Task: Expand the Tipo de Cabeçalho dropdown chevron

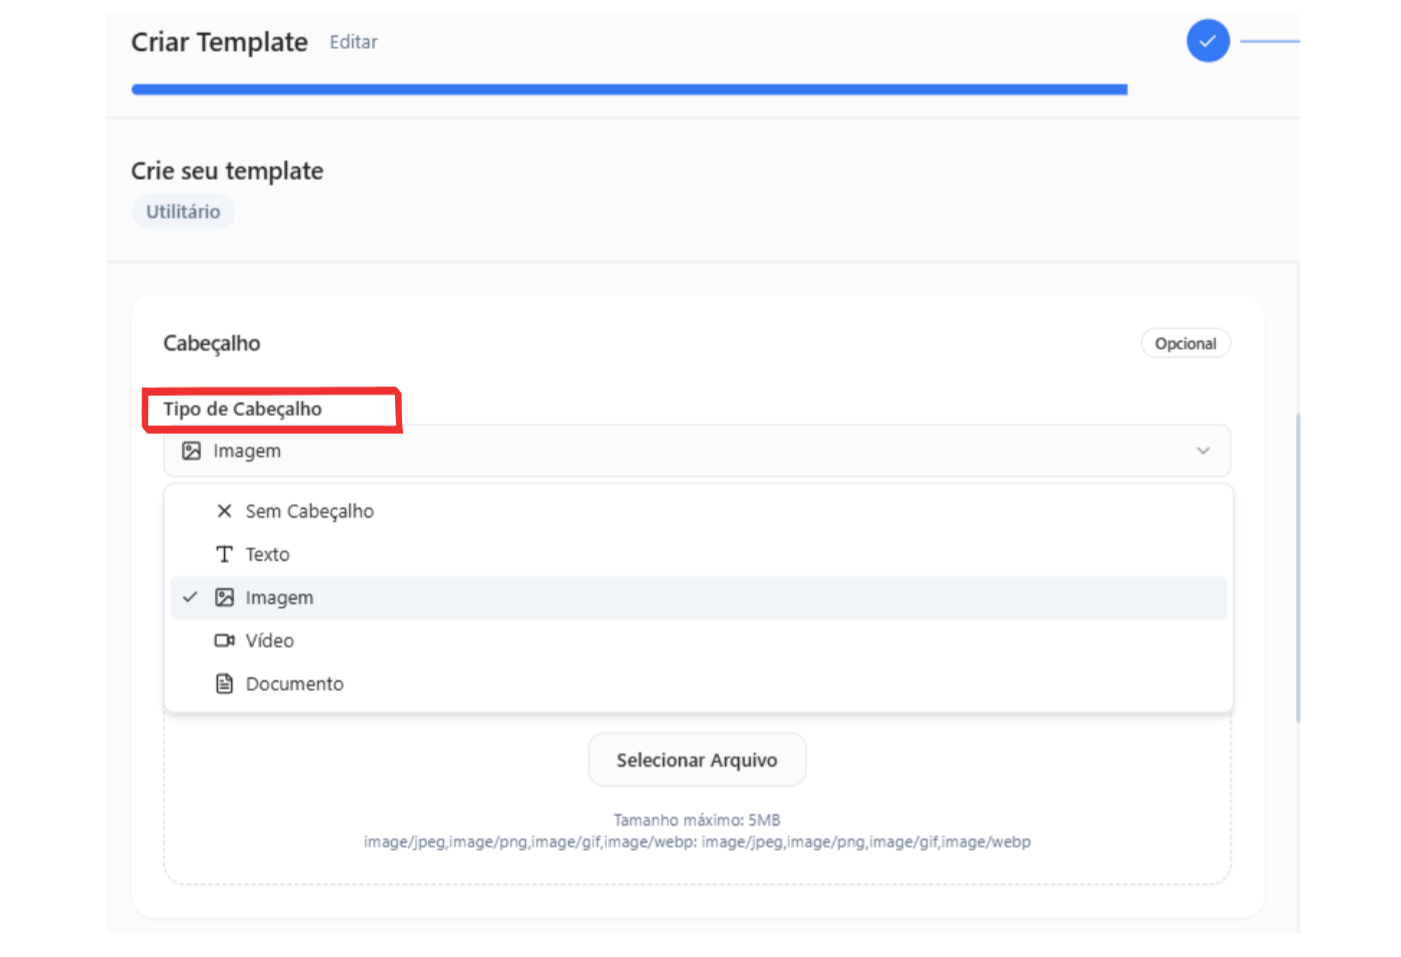Action: coord(1202,451)
